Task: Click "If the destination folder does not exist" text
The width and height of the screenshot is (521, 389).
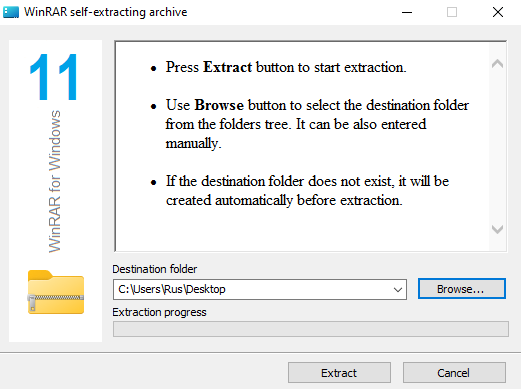Action: pyautogui.click(x=280, y=181)
